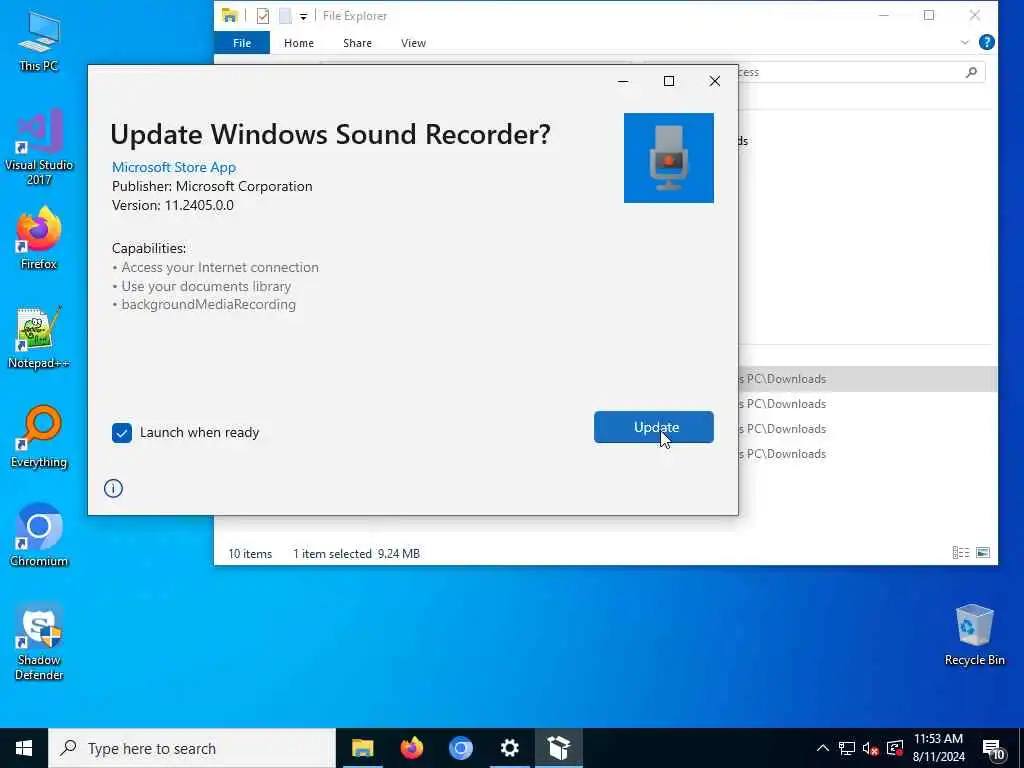Open the Microsoft Store App link
The height and width of the screenshot is (768, 1024).
pyautogui.click(x=174, y=167)
